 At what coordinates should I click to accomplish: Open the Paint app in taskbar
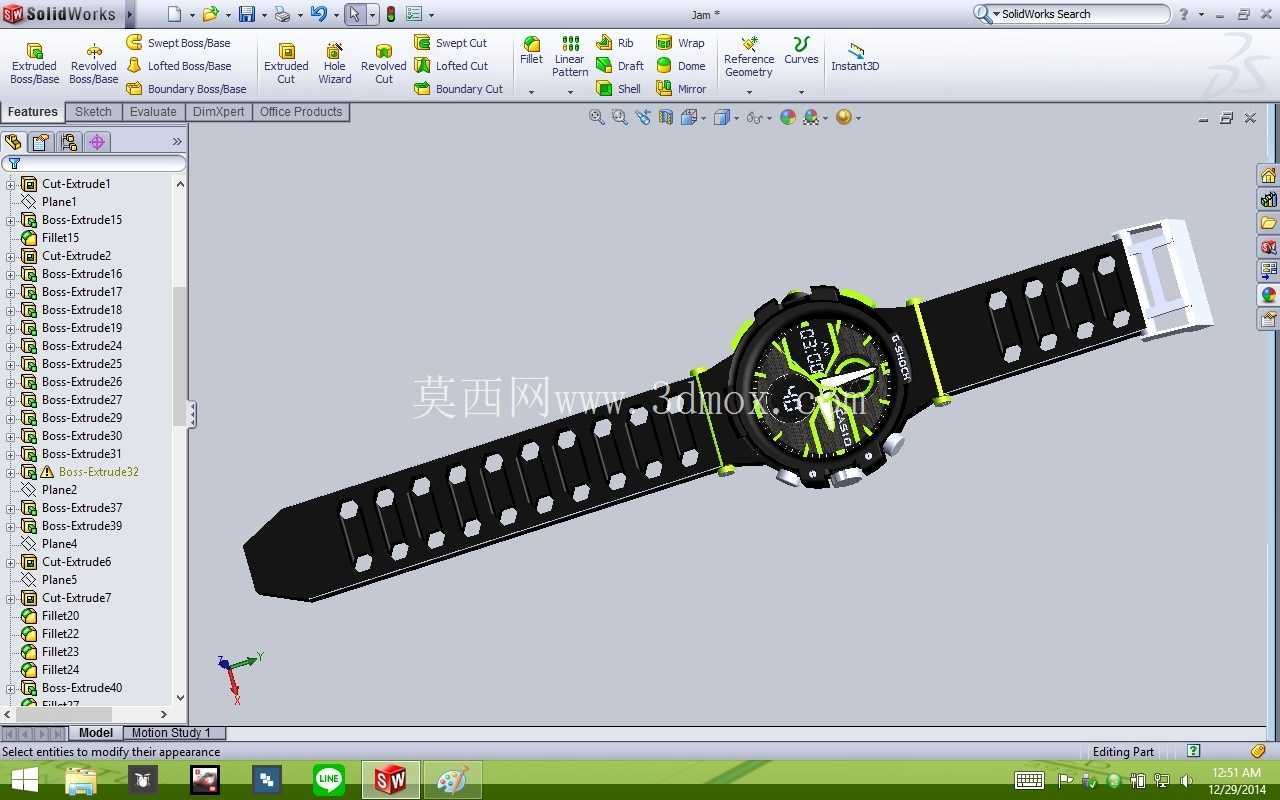click(453, 780)
